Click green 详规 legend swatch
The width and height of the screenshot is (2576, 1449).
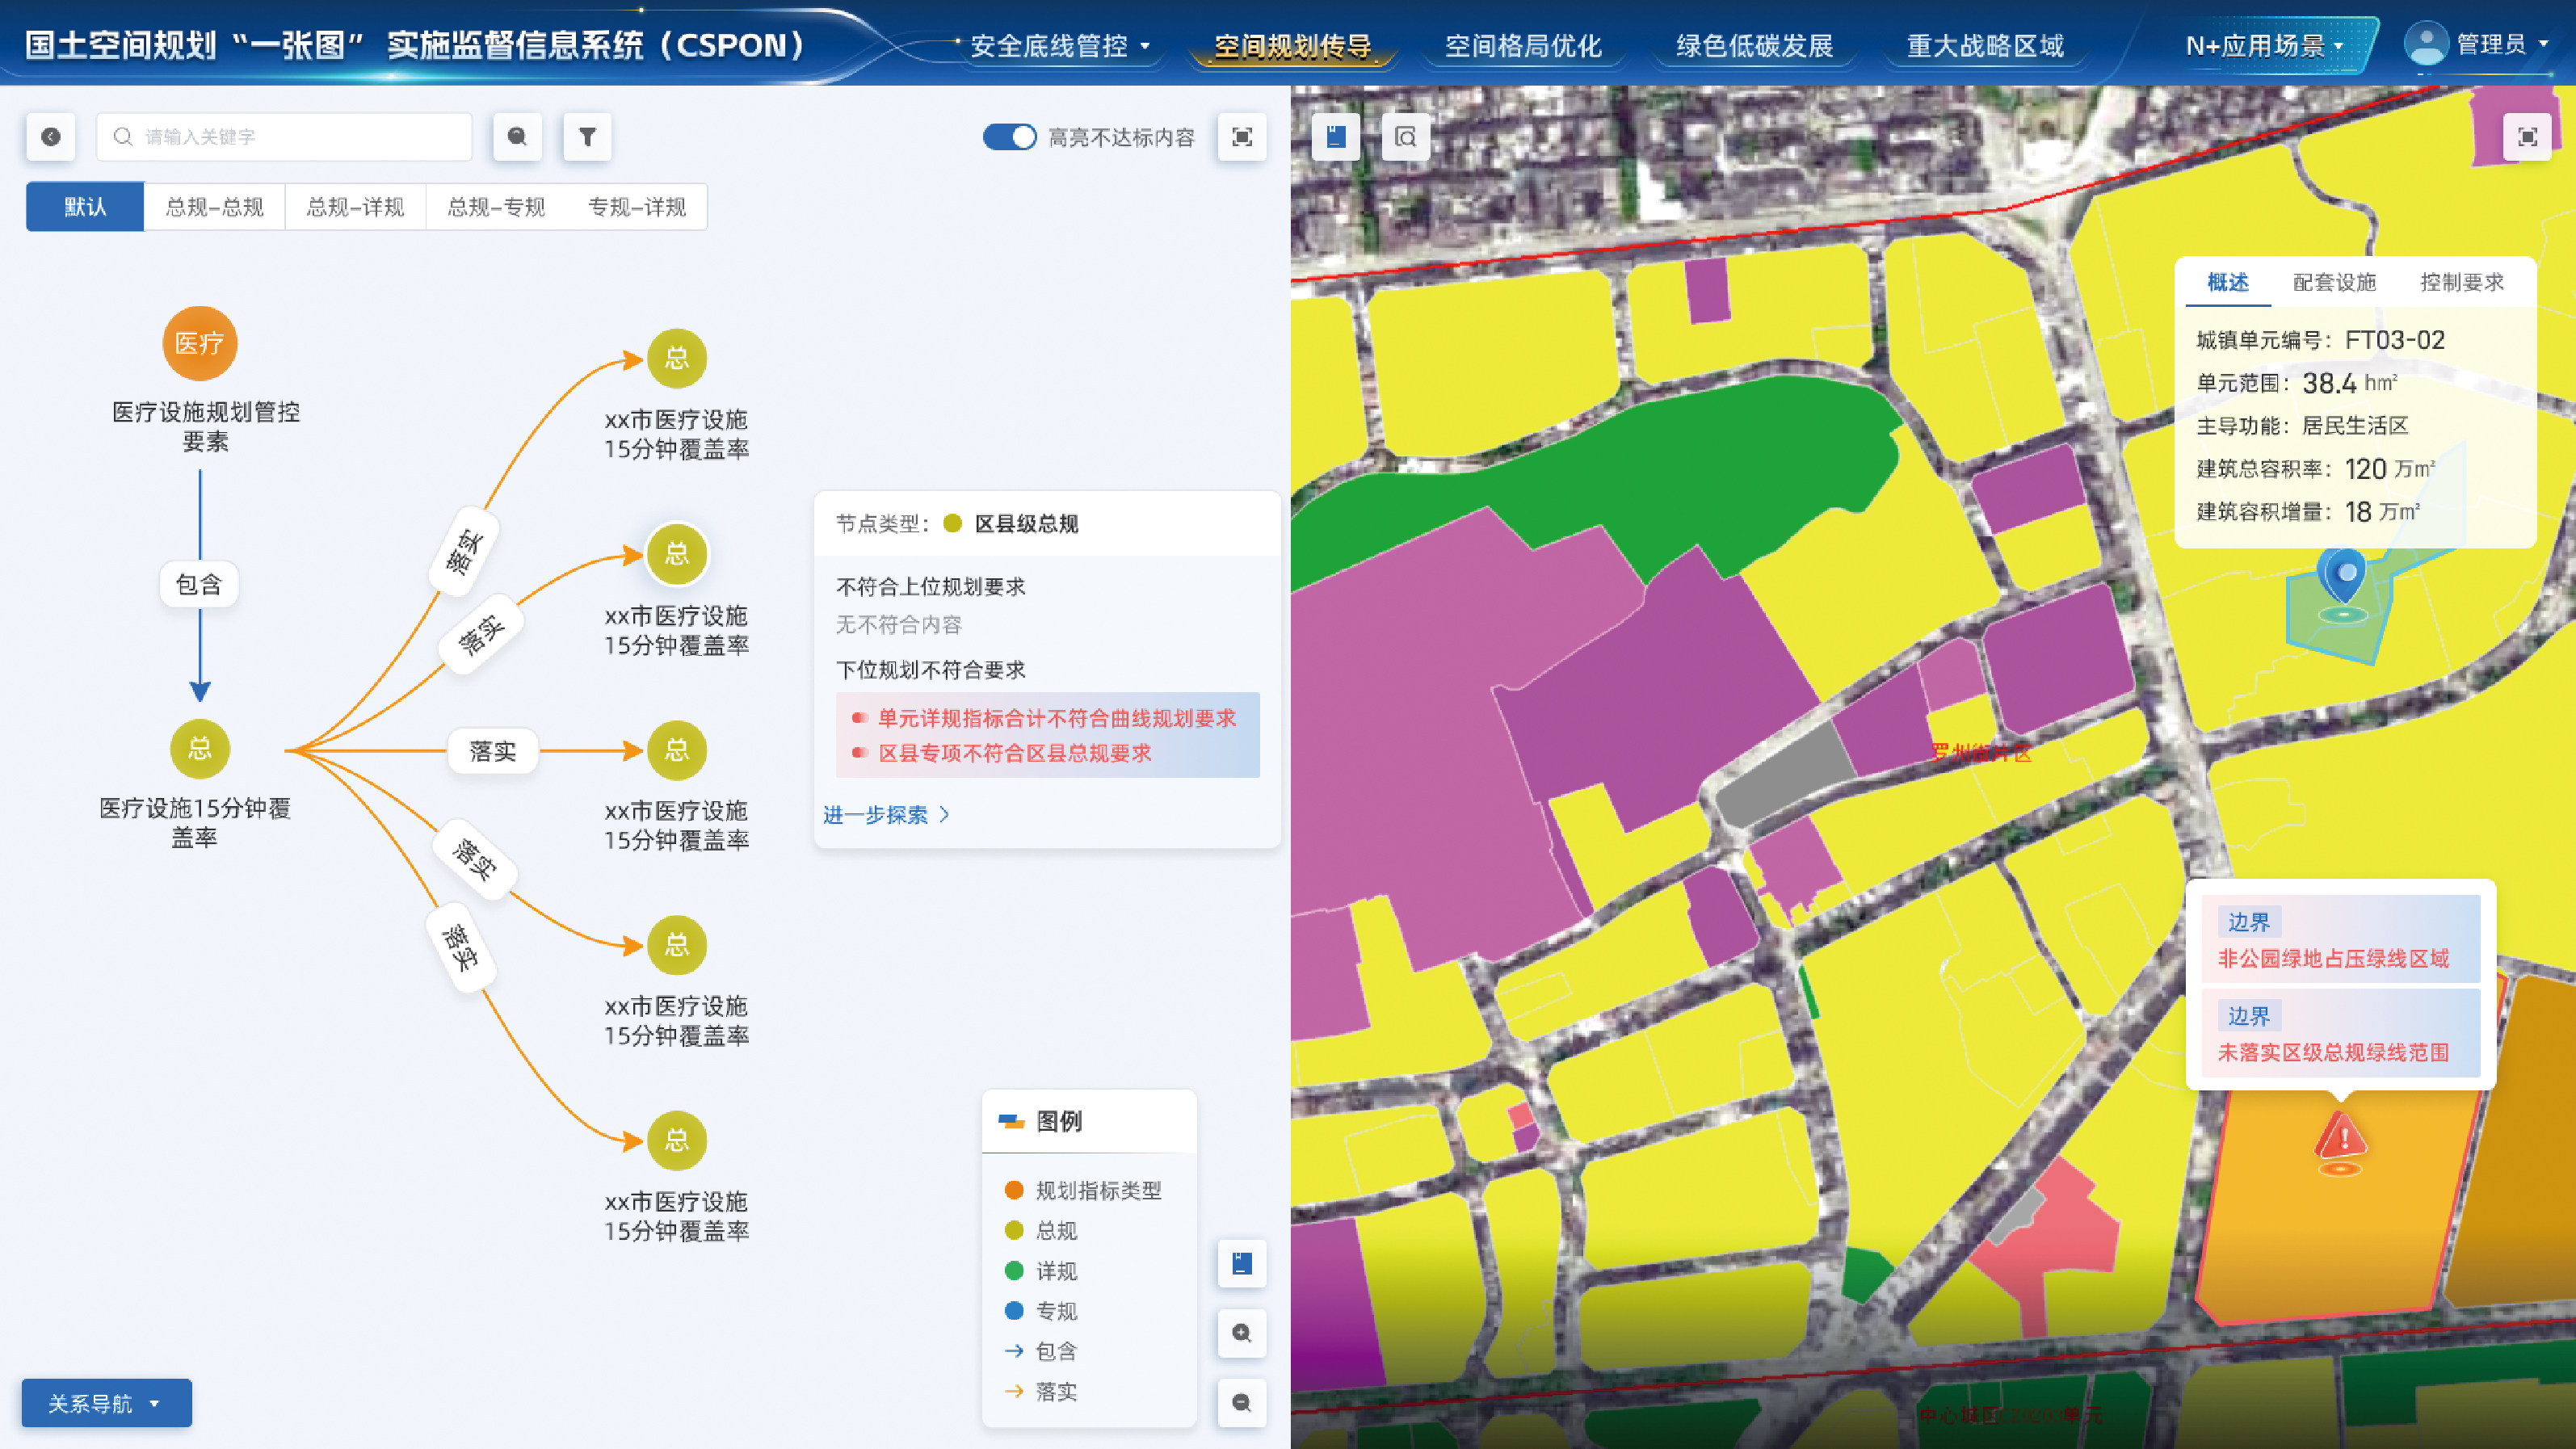(x=1014, y=1270)
